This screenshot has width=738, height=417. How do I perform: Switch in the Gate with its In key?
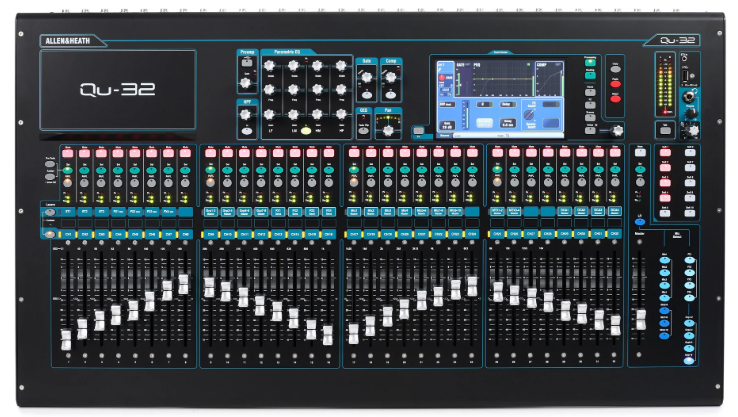click(367, 96)
